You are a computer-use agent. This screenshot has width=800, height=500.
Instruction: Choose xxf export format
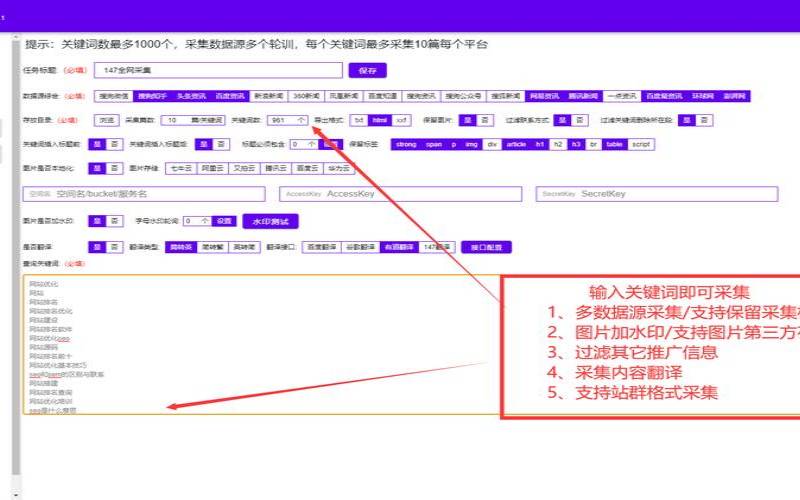(x=402, y=120)
